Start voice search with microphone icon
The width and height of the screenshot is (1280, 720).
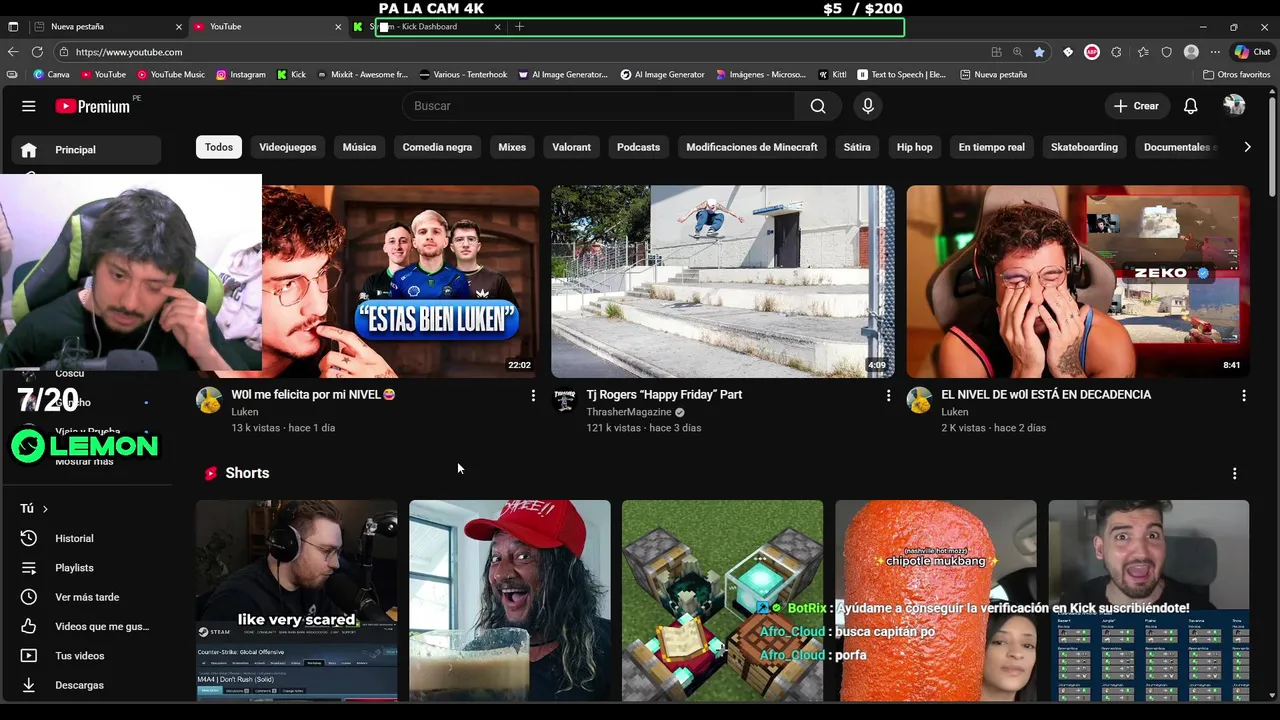pyautogui.click(x=868, y=106)
